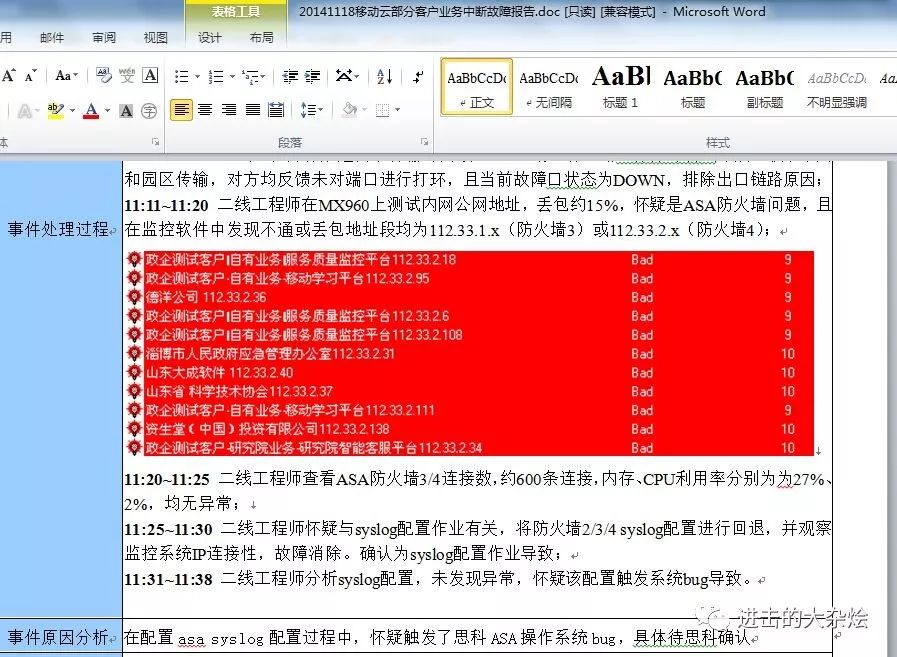Click the Grow Font button
The height and width of the screenshot is (657, 897).
9,76
